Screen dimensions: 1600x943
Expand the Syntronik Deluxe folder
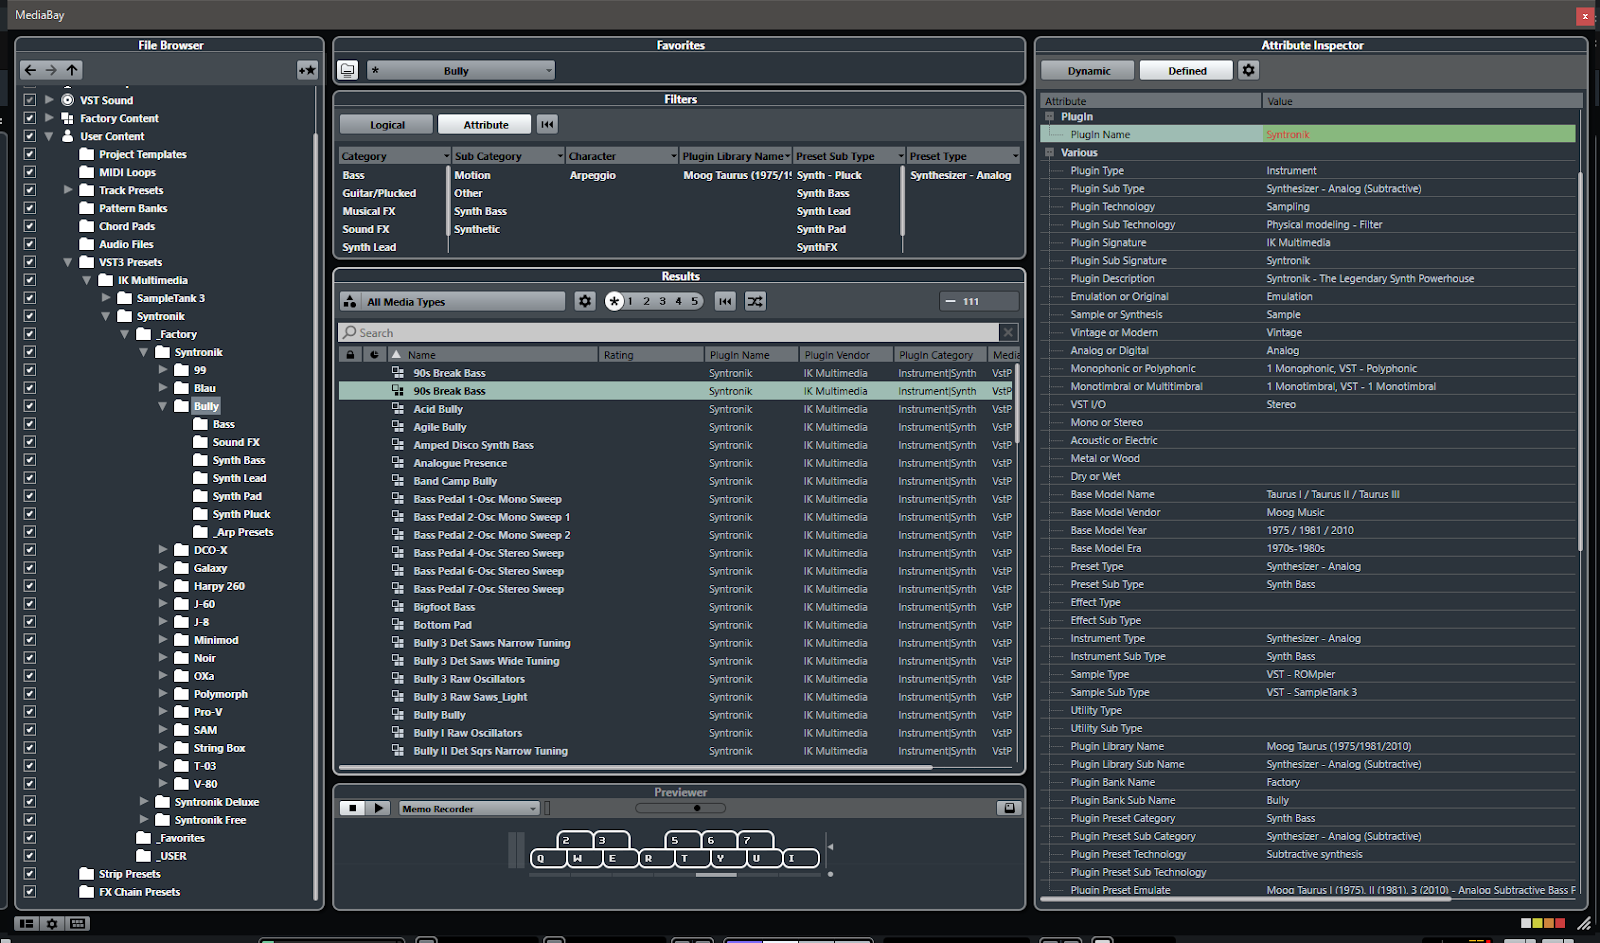tap(144, 802)
